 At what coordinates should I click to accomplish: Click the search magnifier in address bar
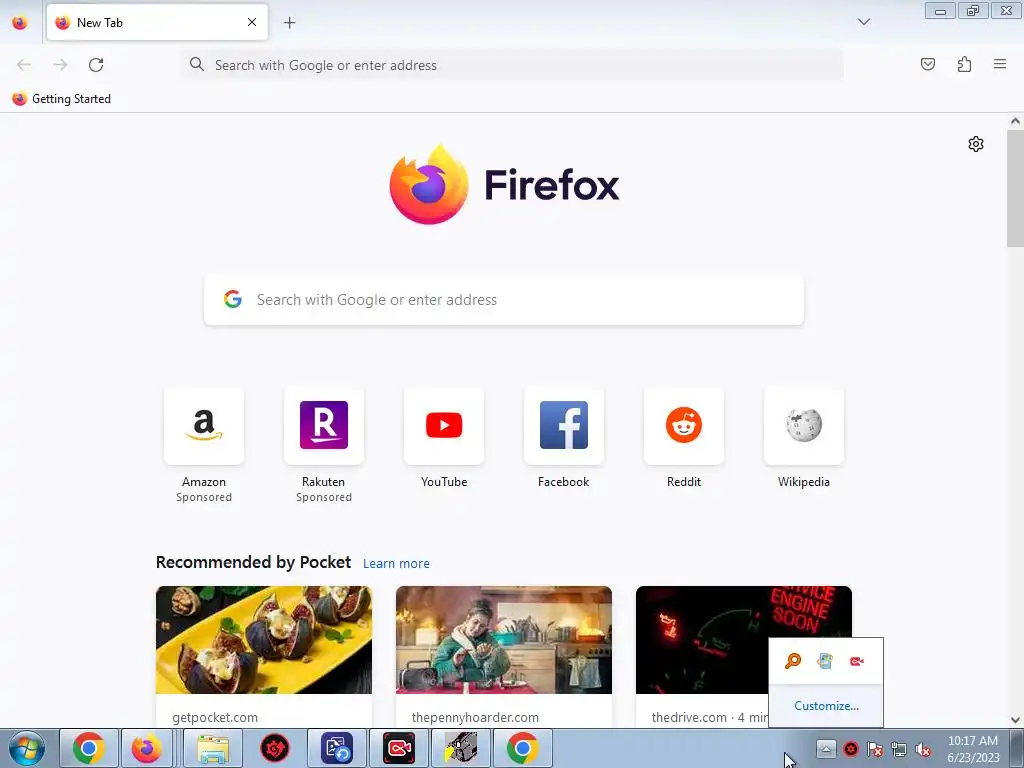(197, 64)
